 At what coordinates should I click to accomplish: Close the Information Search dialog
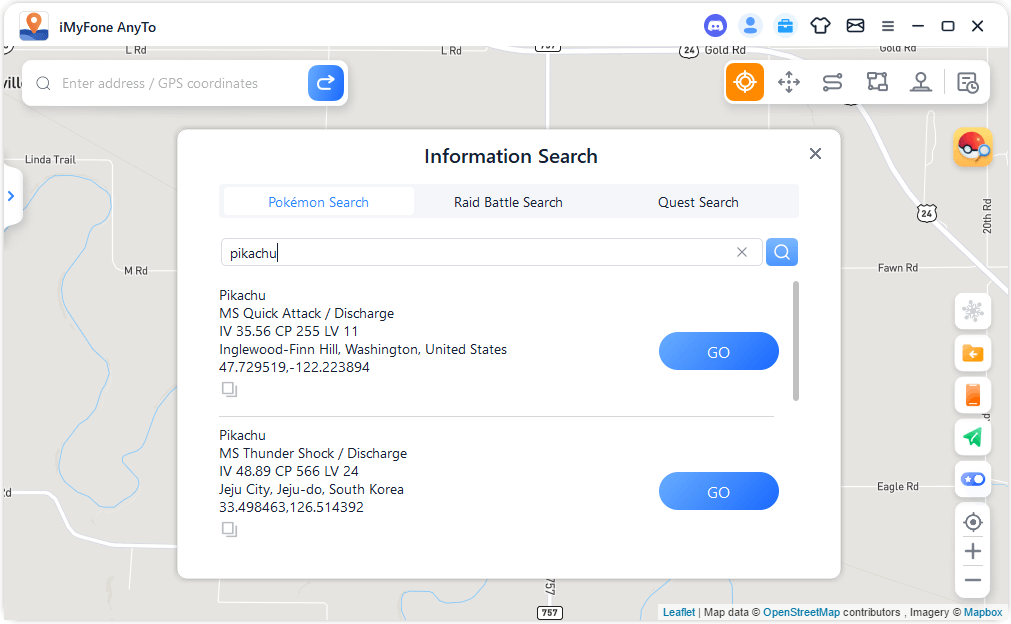pyautogui.click(x=815, y=153)
